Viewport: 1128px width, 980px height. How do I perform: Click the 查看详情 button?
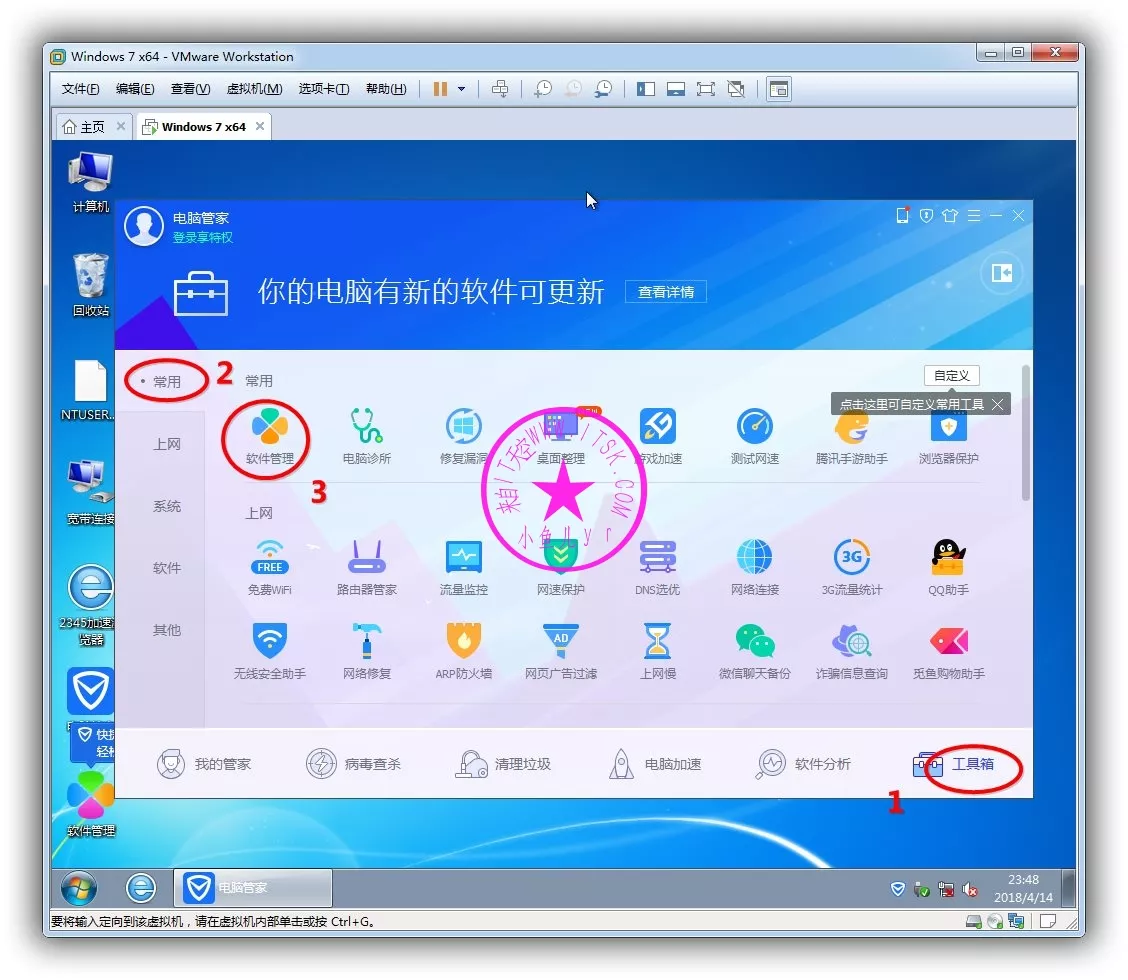pos(666,292)
